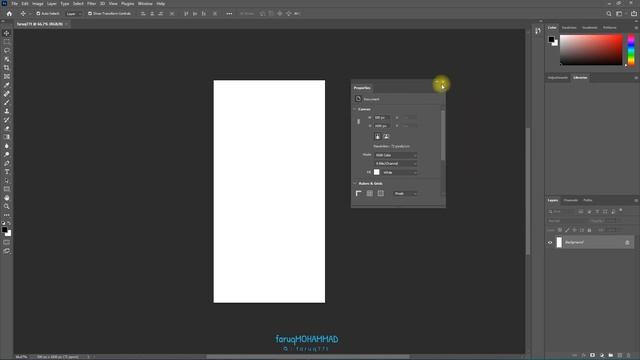The image size is (640, 360).
Task: Select the Rectangular Marquee tool
Action: 7,42
